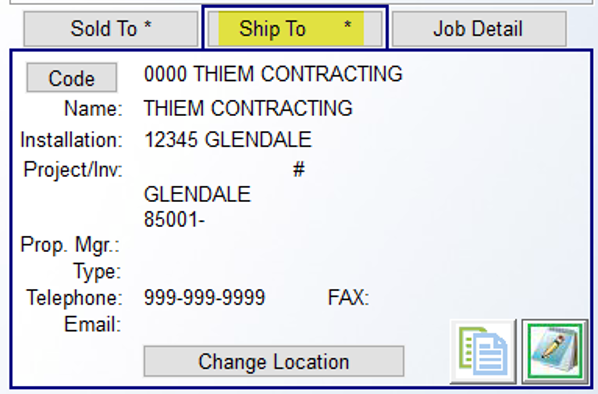
Task: Click the copy documents icon
Action: pyautogui.click(x=483, y=352)
